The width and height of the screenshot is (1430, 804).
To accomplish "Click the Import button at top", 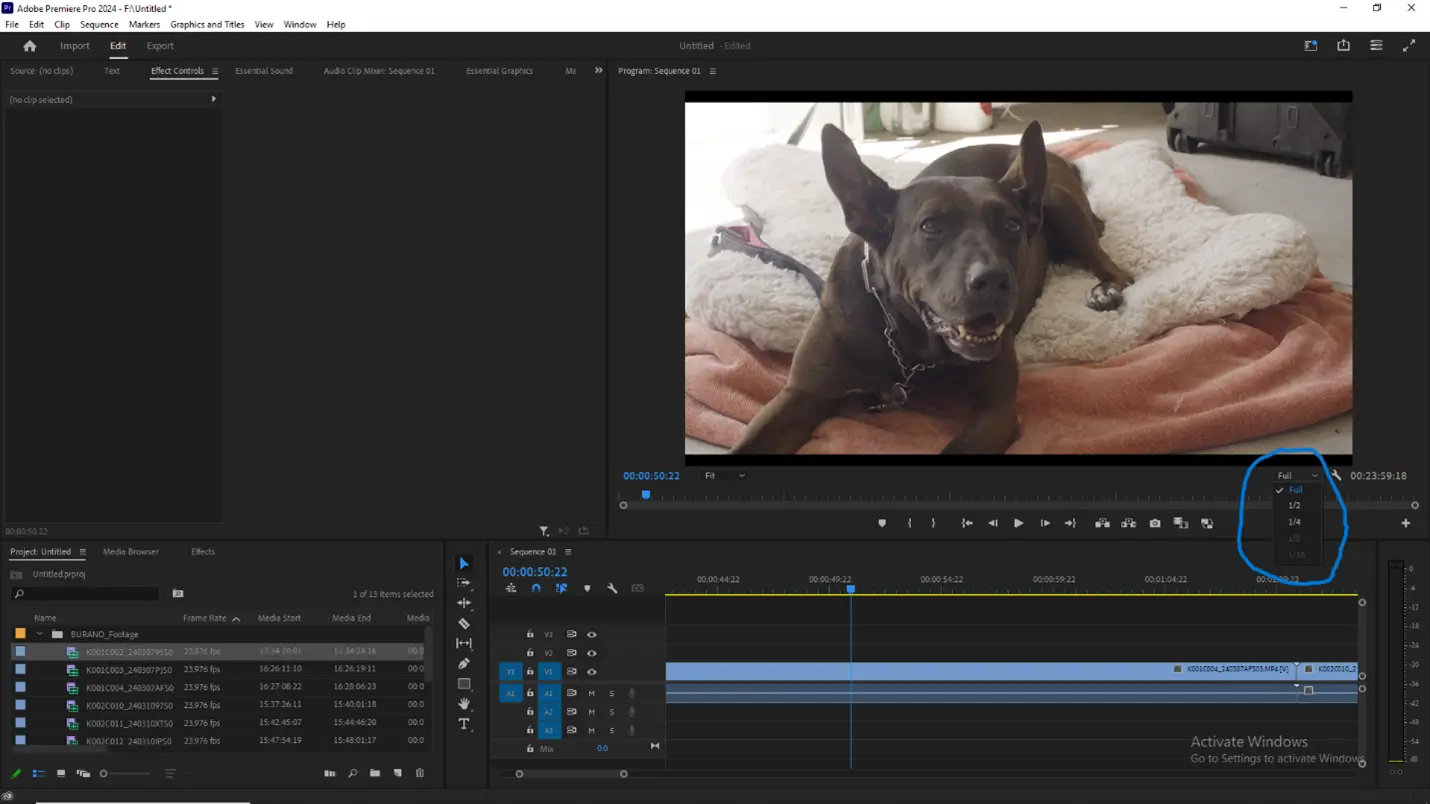I will (75, 46).
